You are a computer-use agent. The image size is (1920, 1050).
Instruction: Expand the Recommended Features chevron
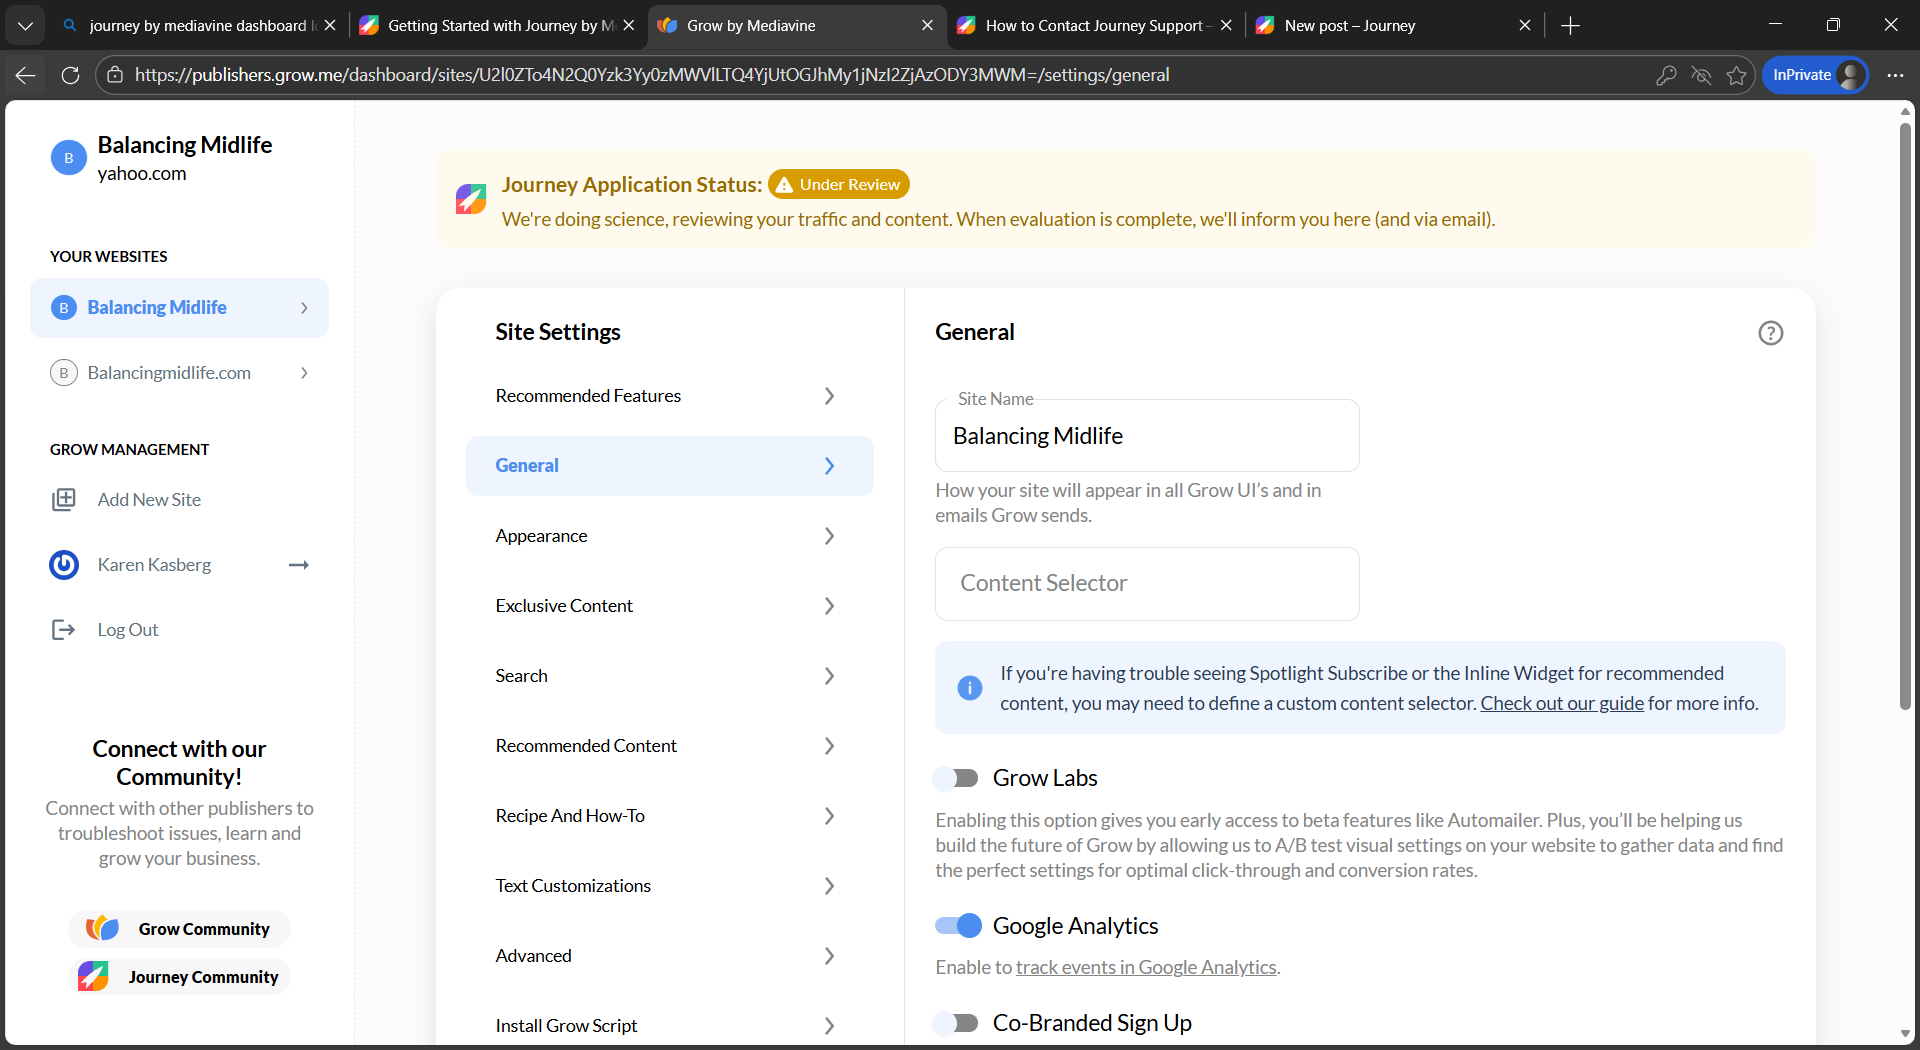829,396
